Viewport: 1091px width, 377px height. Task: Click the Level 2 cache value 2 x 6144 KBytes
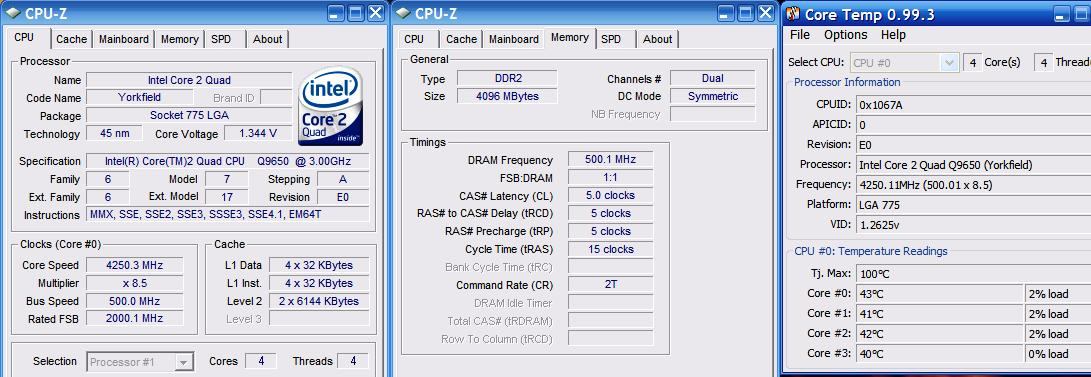click(x=319, y=301)
